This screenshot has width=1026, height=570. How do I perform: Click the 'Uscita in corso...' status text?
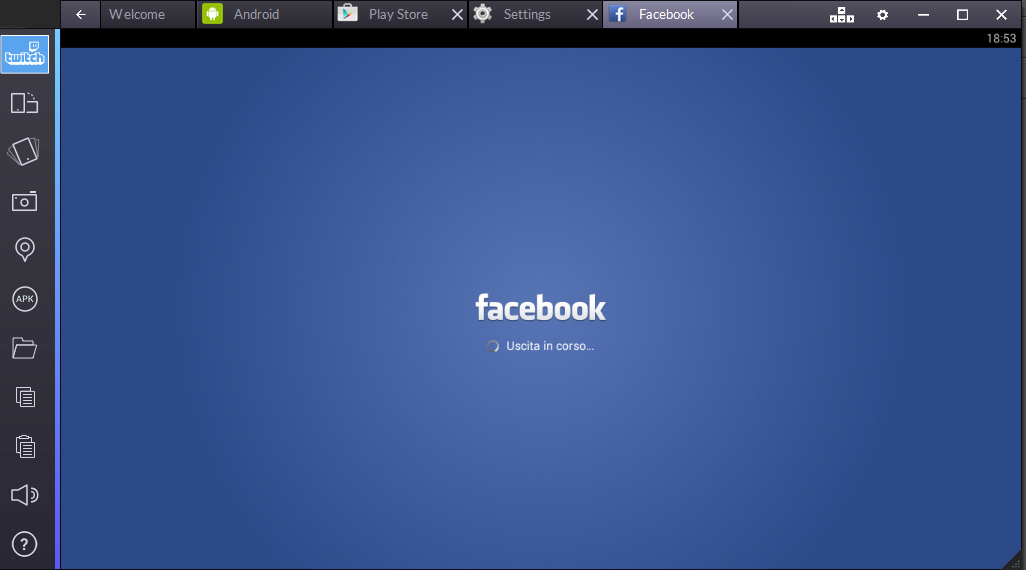(550, 346)
